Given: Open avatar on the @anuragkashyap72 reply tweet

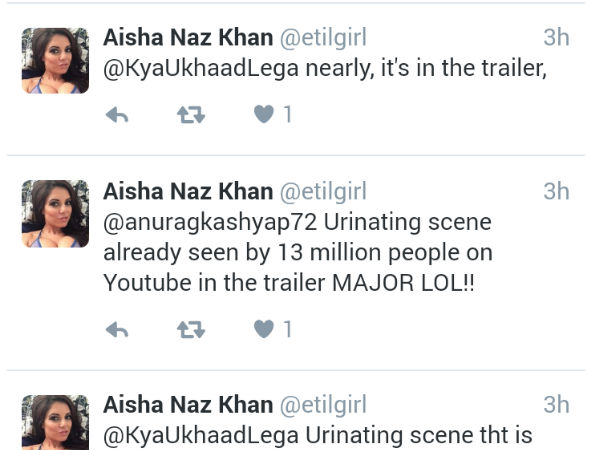Looking at the screenshot, I should coord(55,213).
